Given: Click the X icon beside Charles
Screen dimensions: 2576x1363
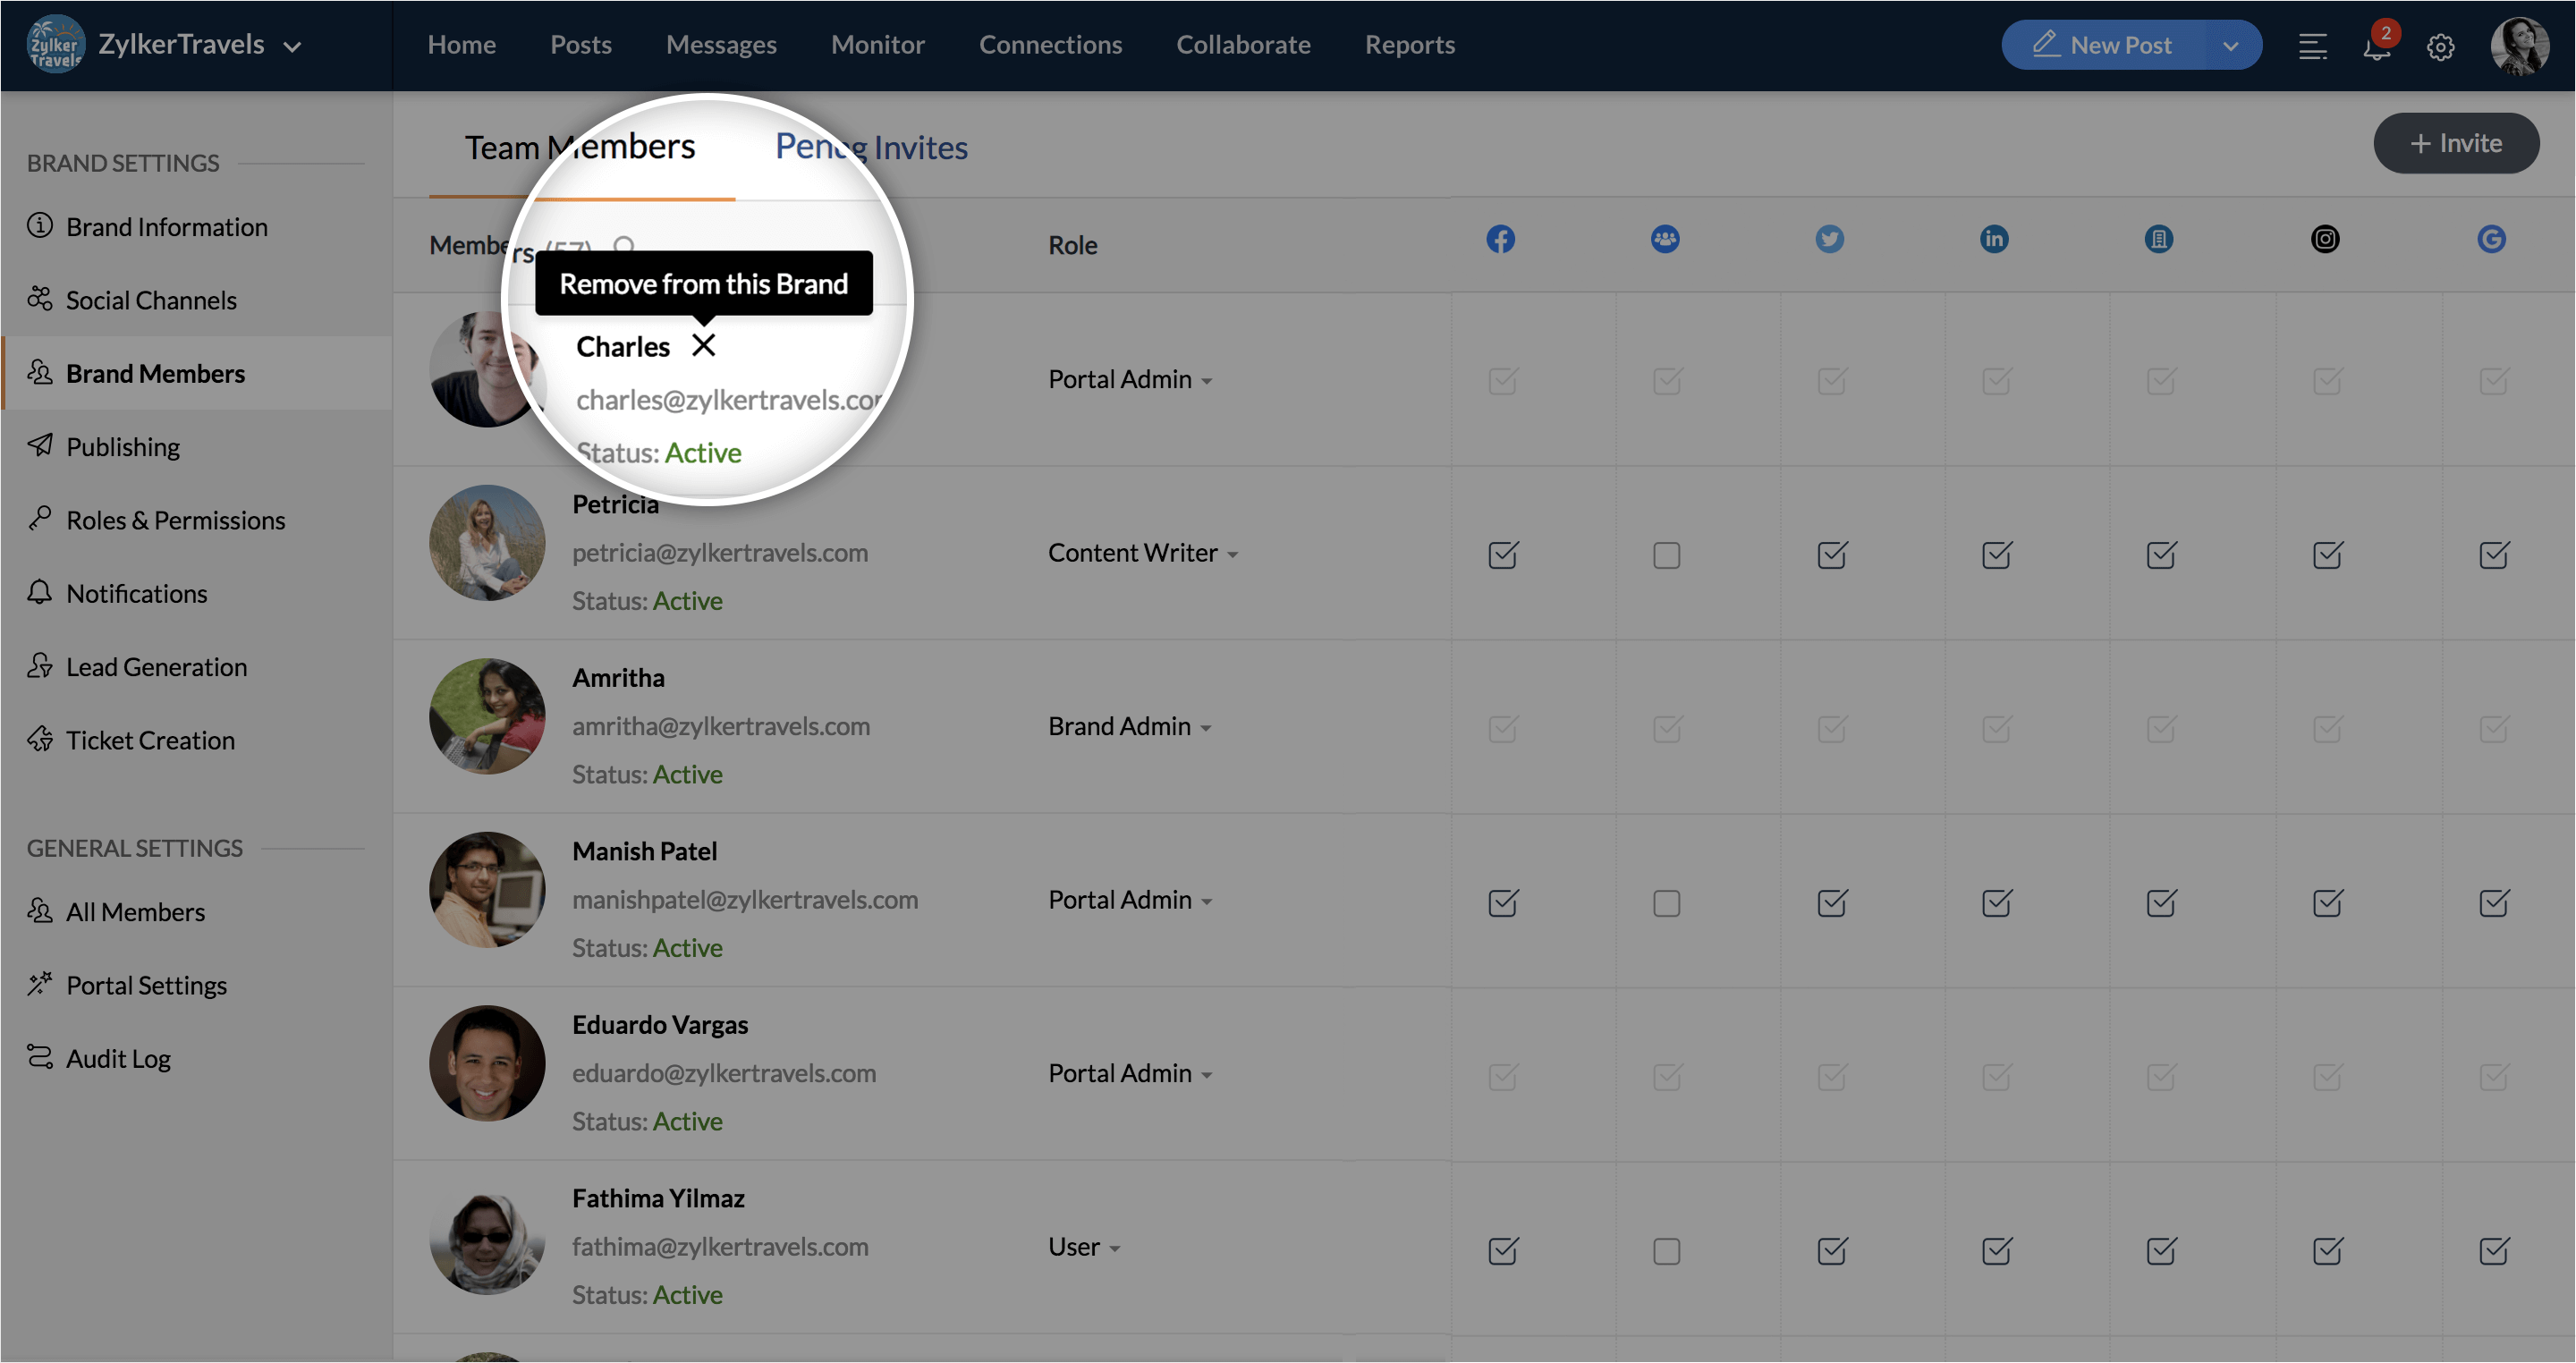Looking at the screenshot, I should [x=703, y=345].
